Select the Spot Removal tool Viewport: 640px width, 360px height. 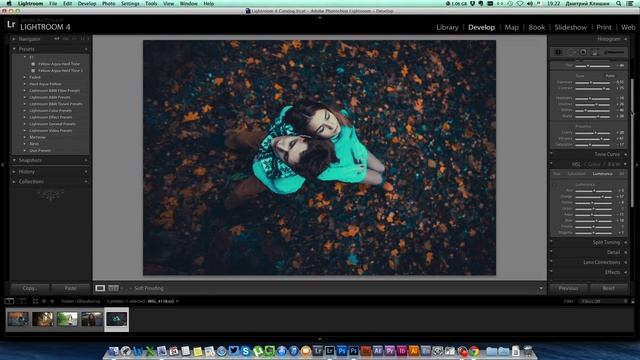click(571, 52)
